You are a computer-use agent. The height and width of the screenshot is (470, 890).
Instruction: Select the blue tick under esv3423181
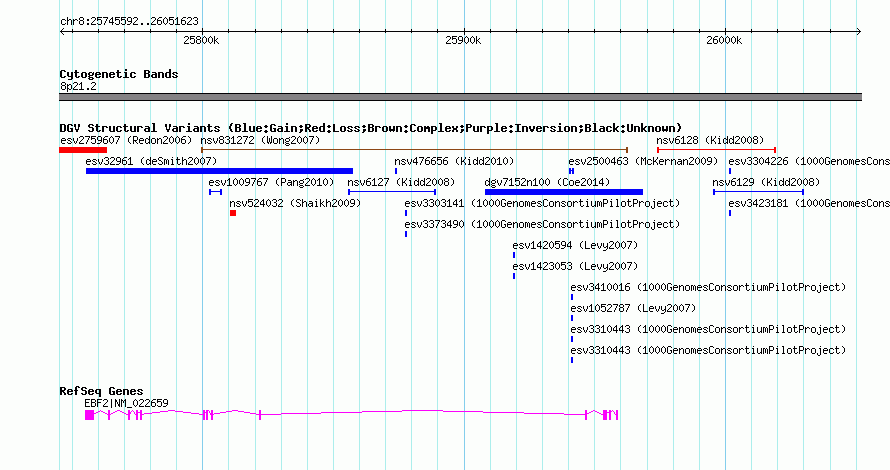pyautogui.click(x=730, y=213)
